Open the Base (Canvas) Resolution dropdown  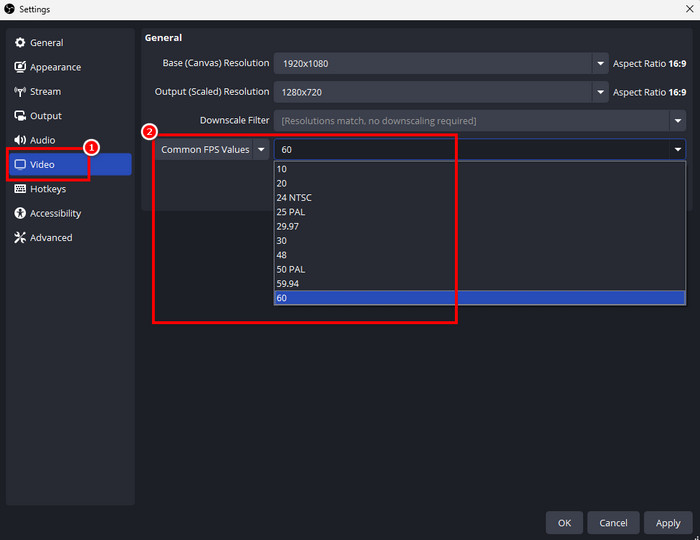coord(601,63)
